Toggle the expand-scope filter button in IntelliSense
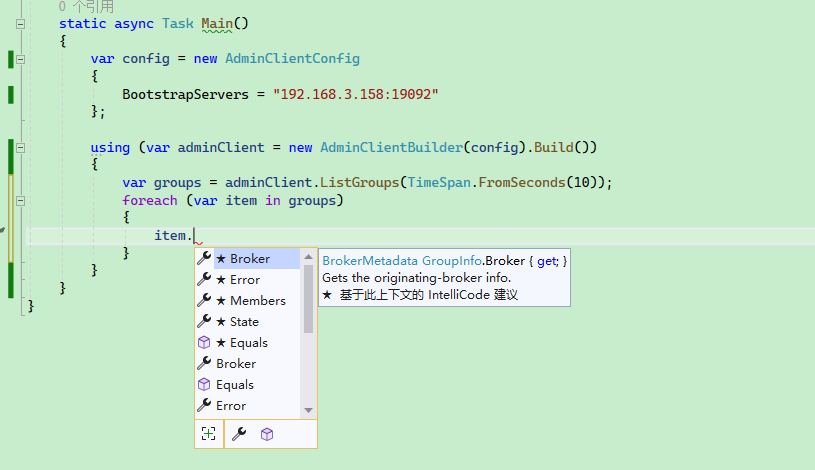 (x=208, y=433)
